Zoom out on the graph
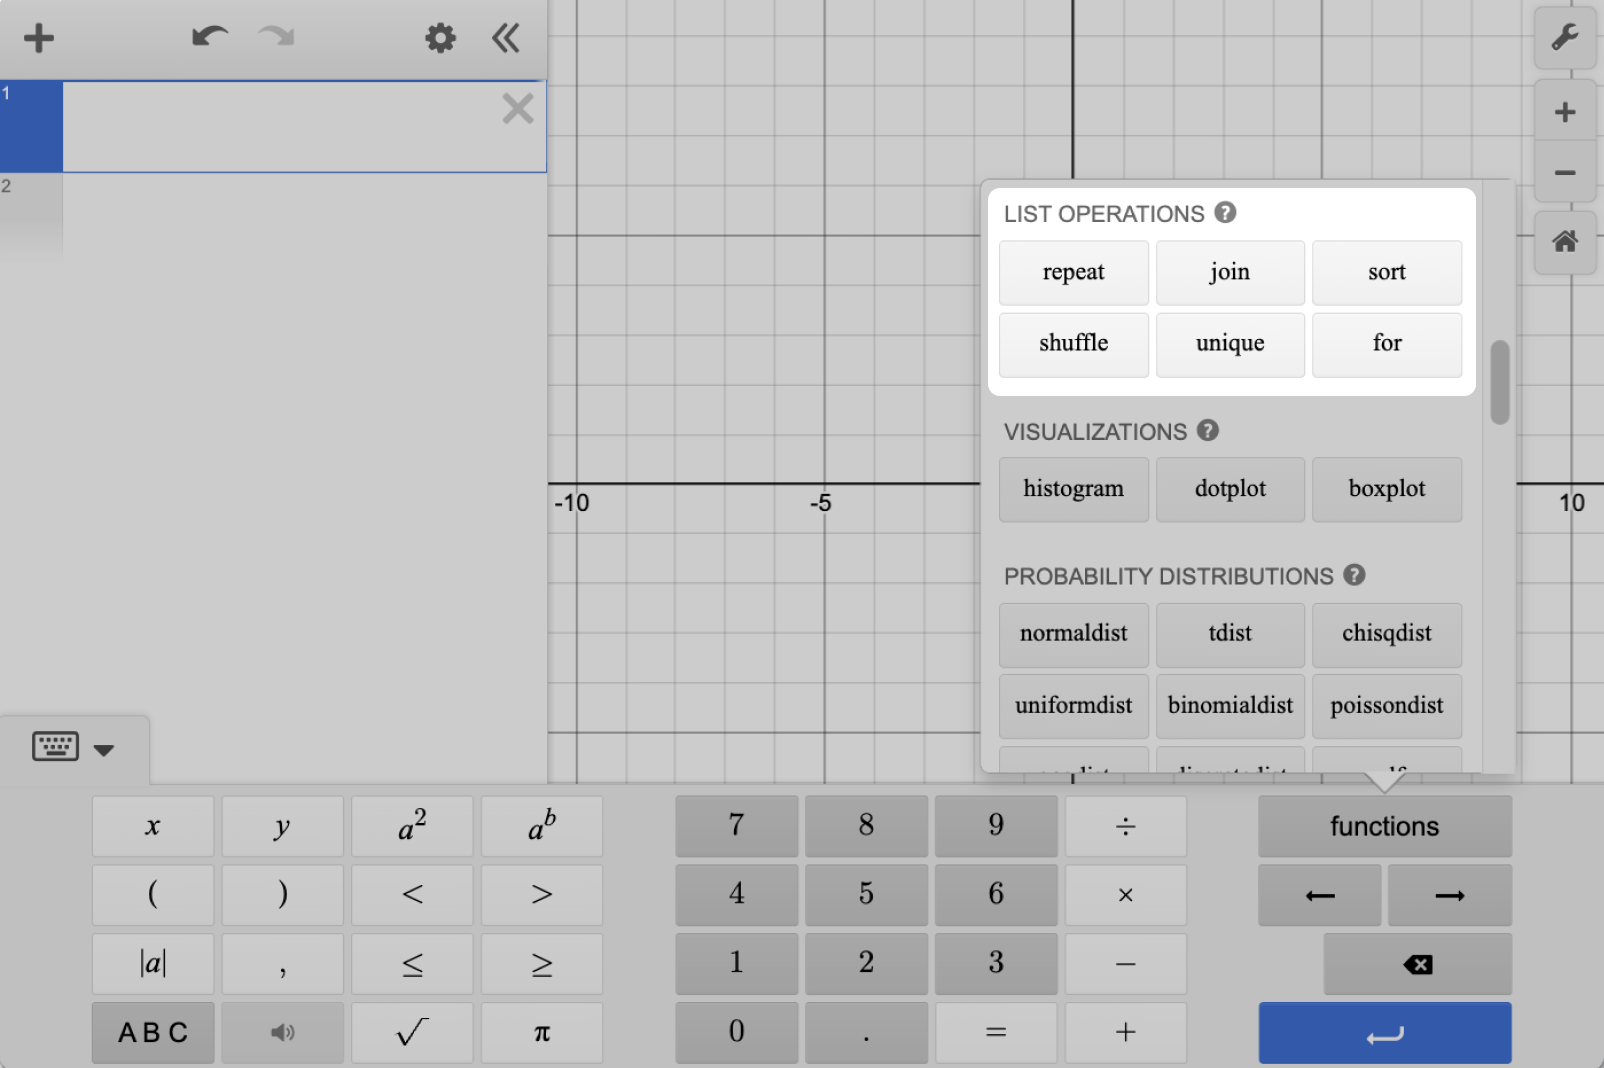Viewport: 1604px width, 1068px height. 1565,172
